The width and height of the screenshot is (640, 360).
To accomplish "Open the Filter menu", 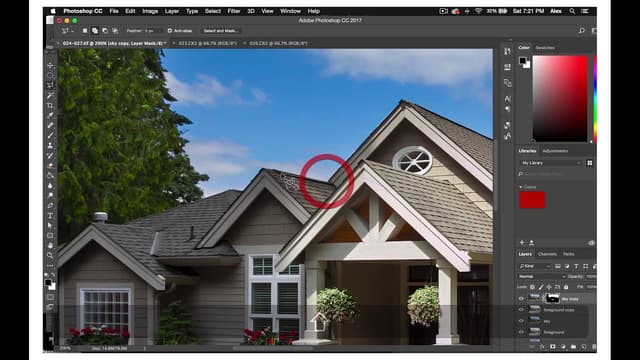I will point(233,11).
